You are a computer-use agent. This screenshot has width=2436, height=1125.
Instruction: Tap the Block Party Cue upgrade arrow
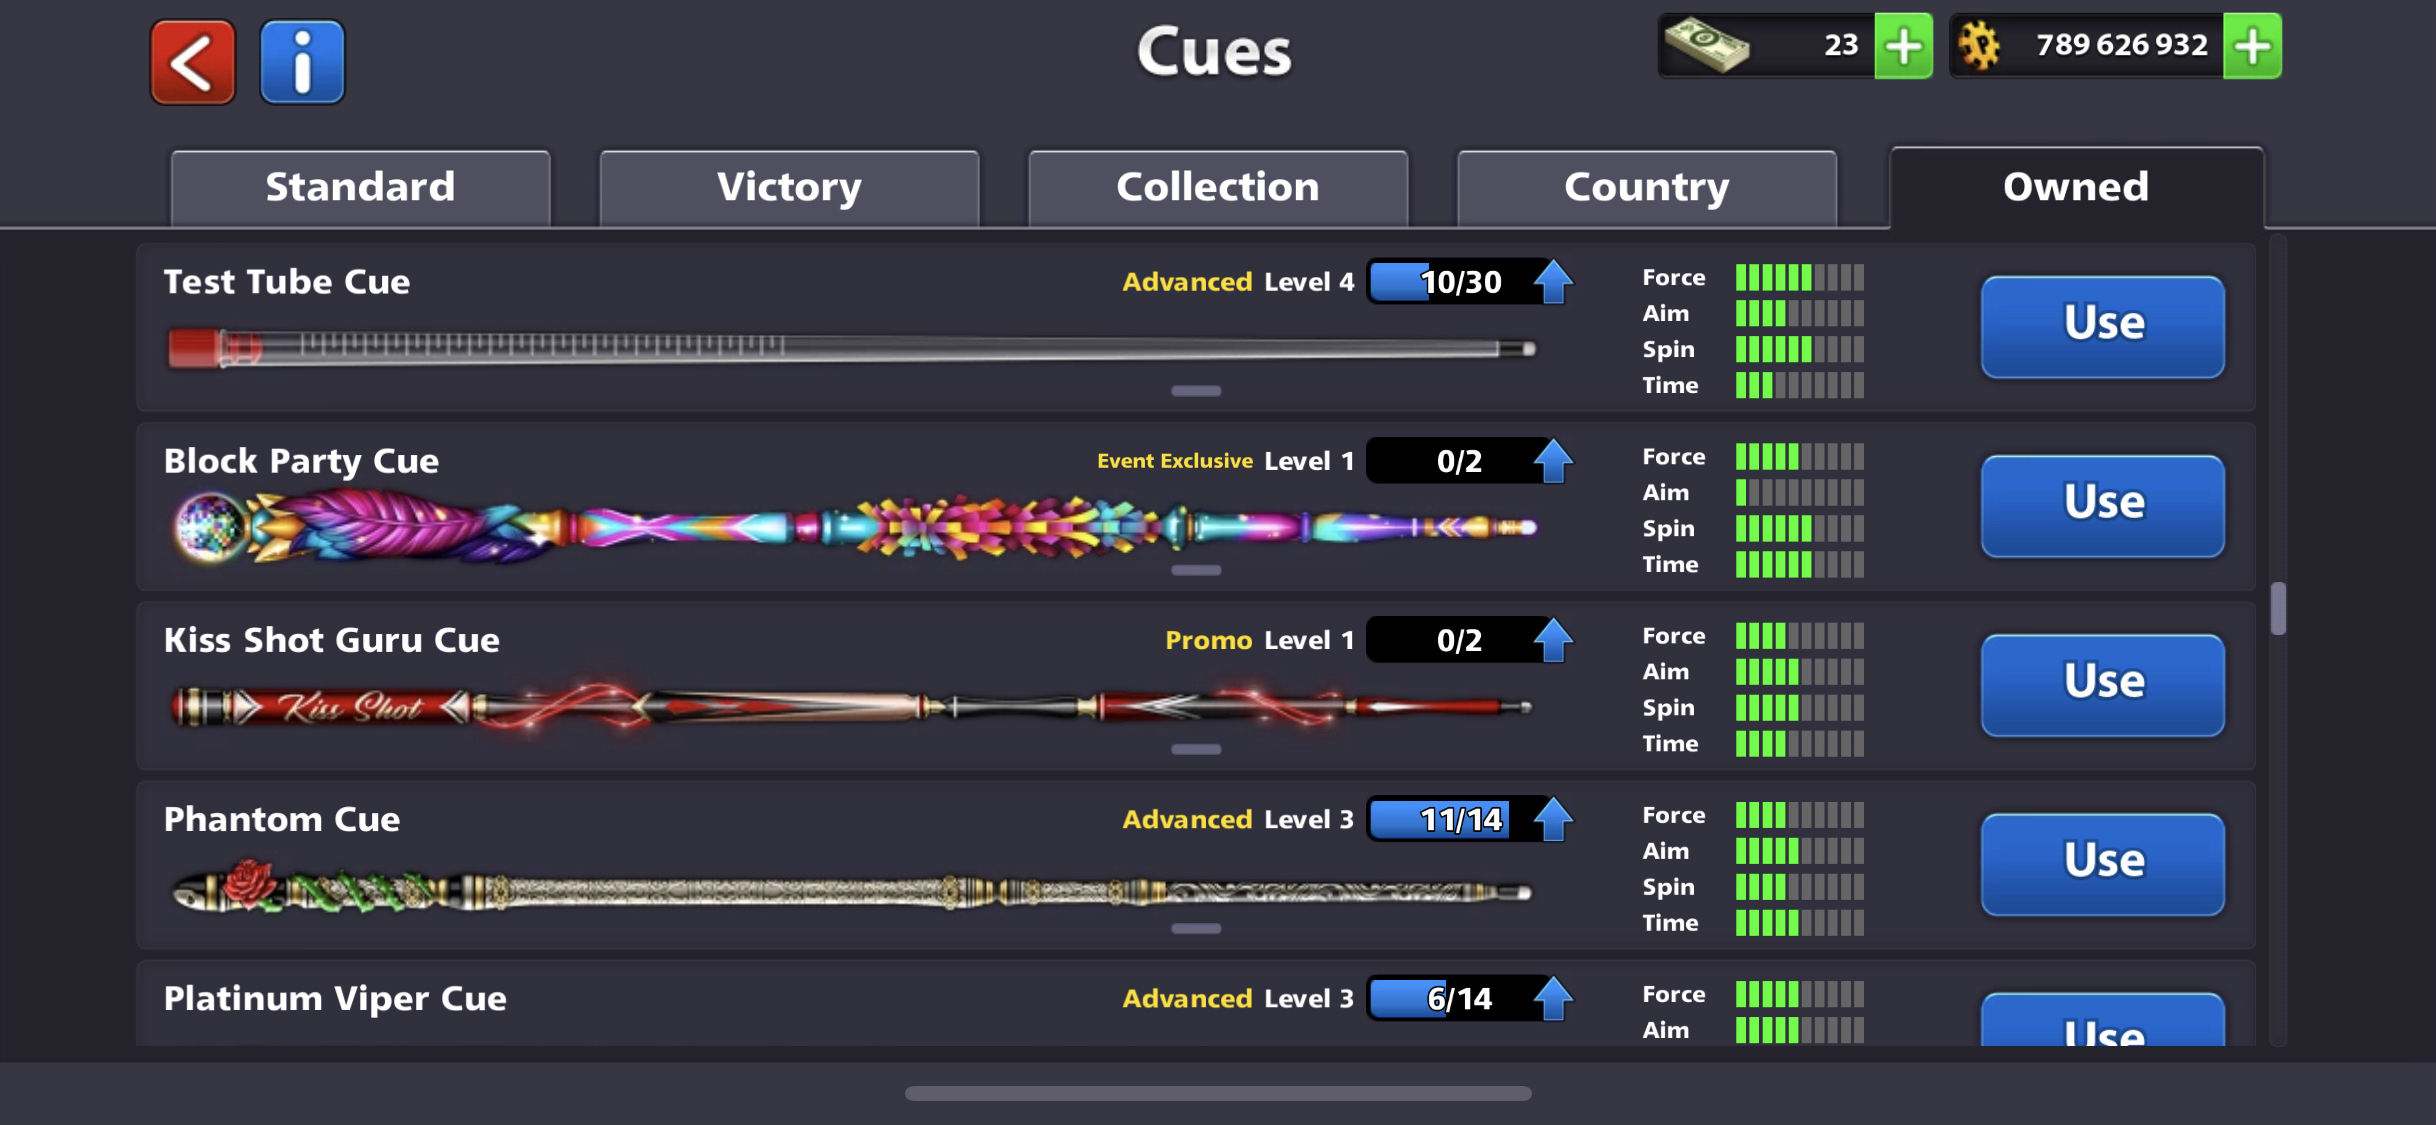pos(1553,461)
